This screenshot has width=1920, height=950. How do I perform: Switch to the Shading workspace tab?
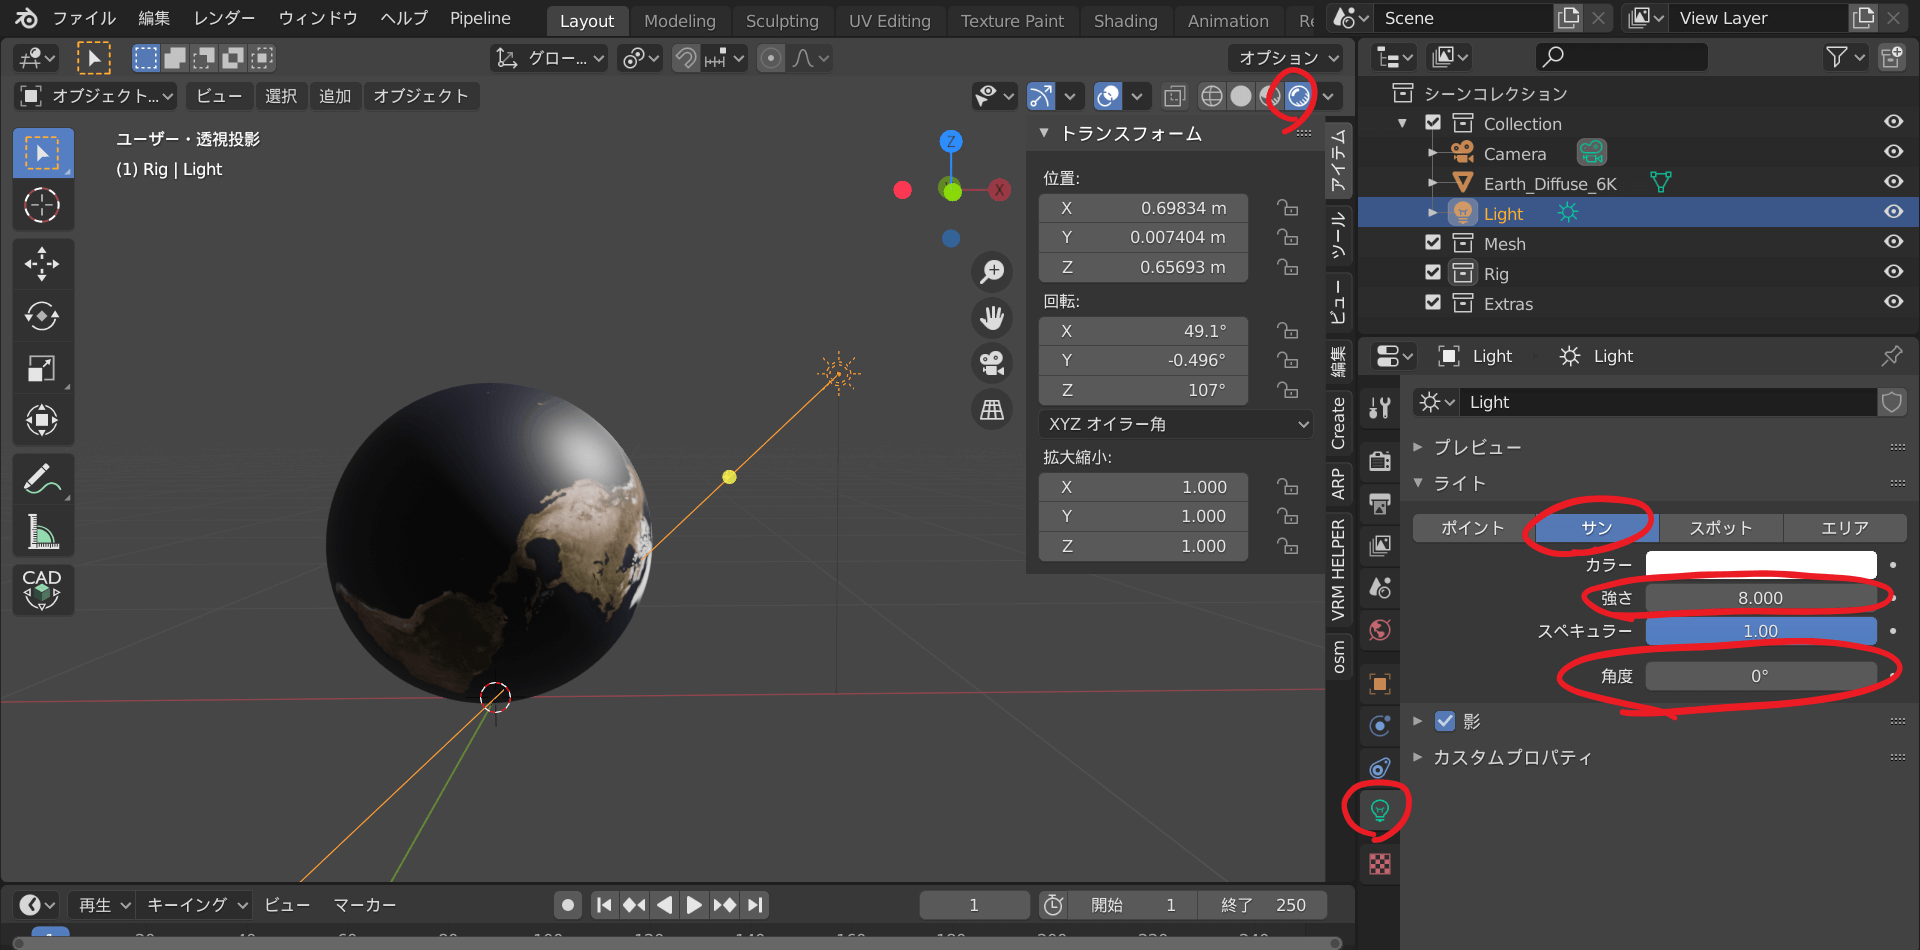pyautogui.click(x=1125, y=21)
